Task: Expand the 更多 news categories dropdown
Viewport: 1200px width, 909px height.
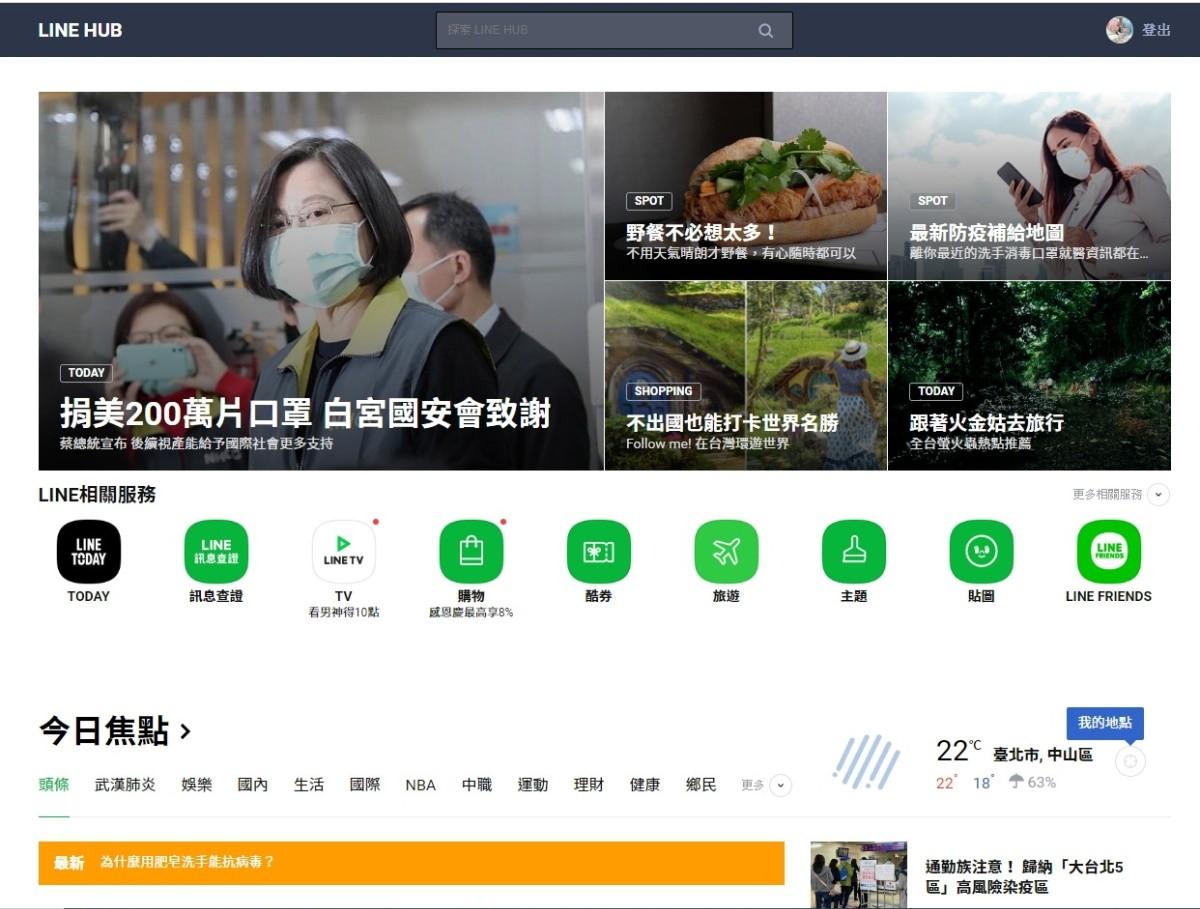Action: [780, 786]
